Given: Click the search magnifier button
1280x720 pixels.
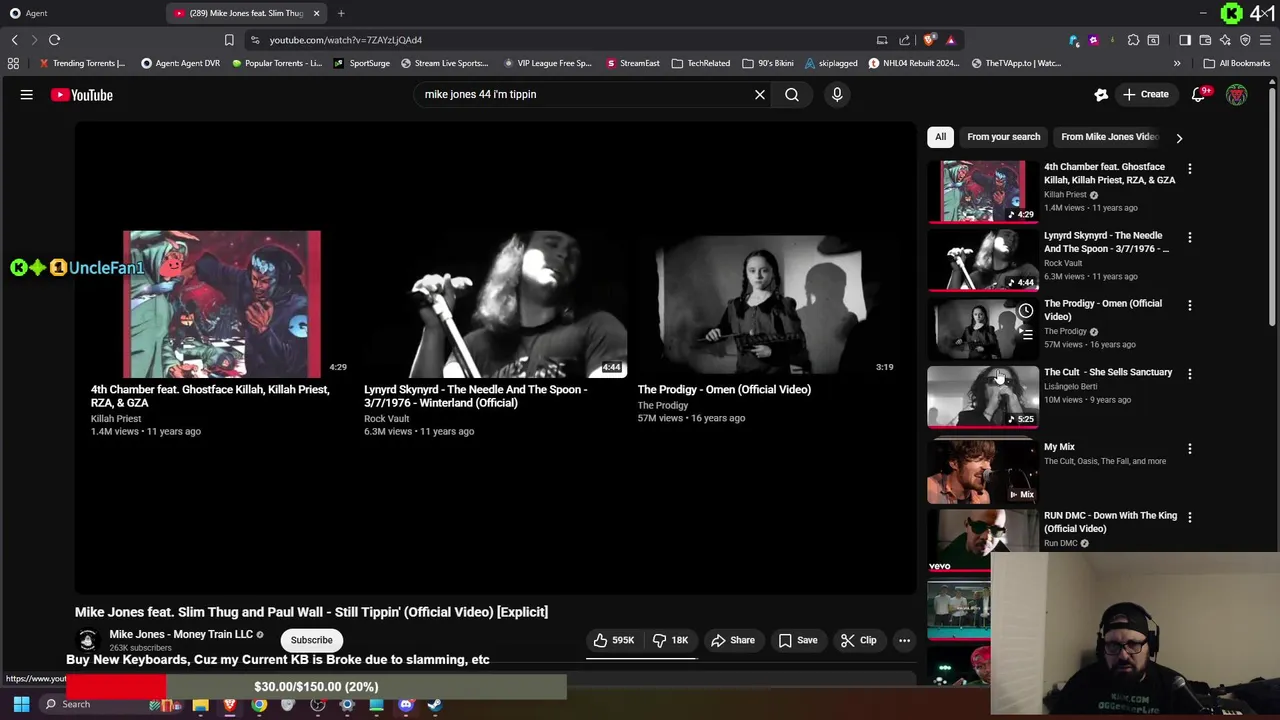Looking at the screenshot, I should click(x=792, y=95).
